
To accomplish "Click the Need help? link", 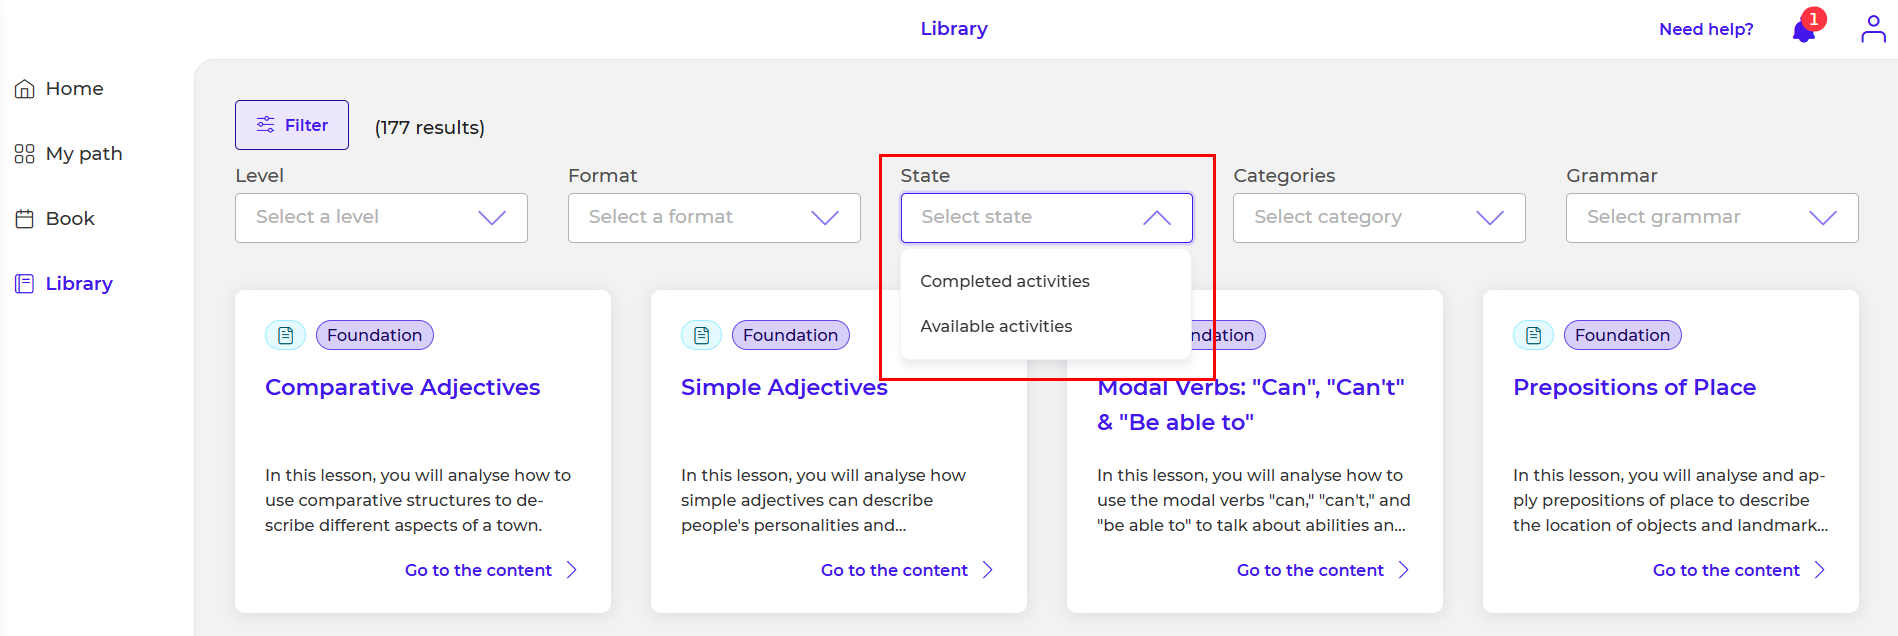I will [x=1706, y=29].
